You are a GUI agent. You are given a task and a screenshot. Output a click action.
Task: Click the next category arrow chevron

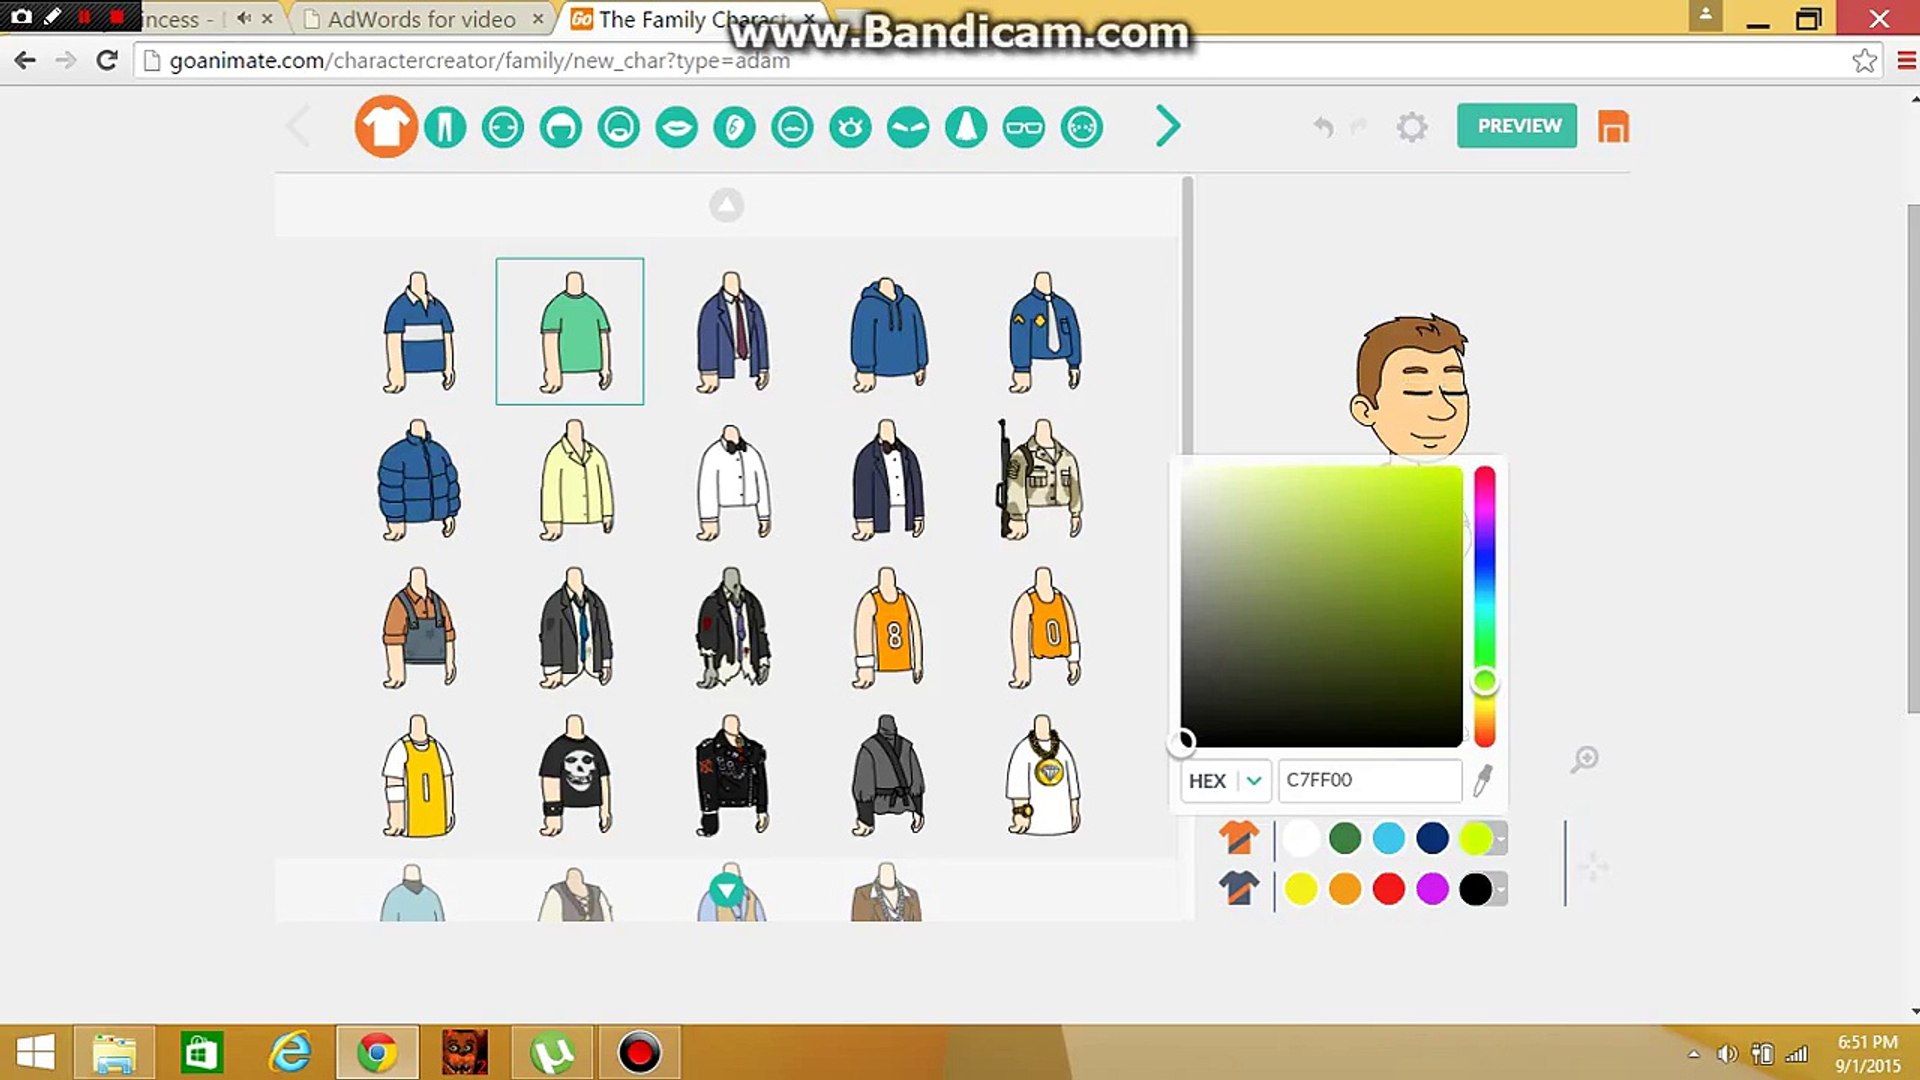[1166, 127]
